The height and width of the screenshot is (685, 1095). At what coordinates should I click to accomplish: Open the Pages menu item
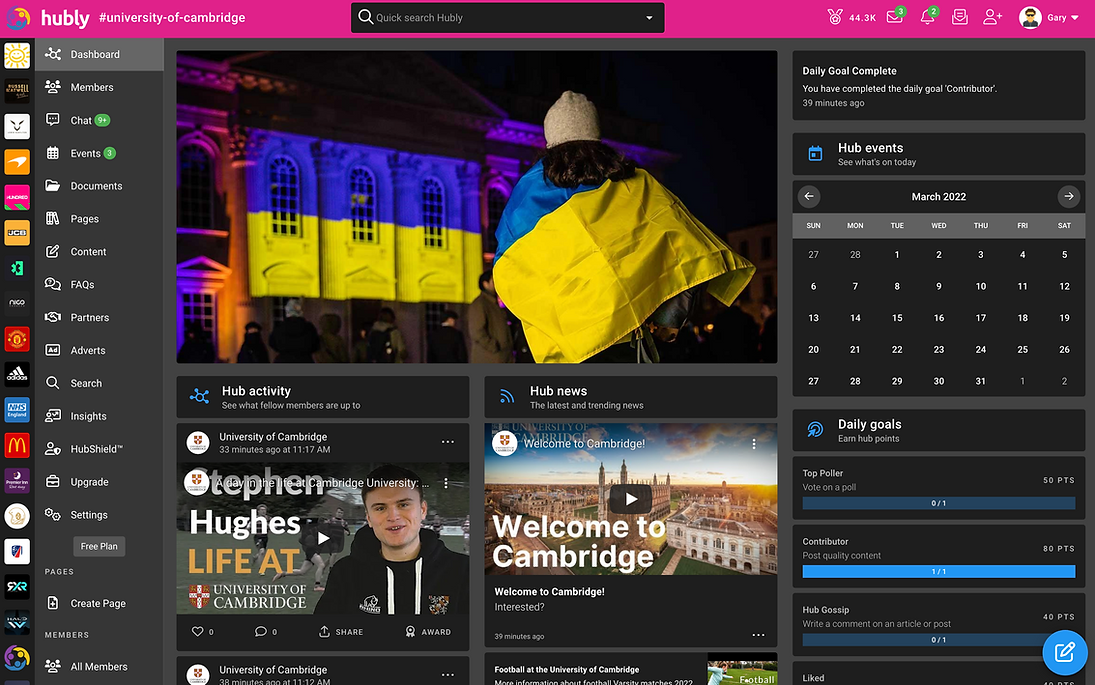tap(99, 219)
